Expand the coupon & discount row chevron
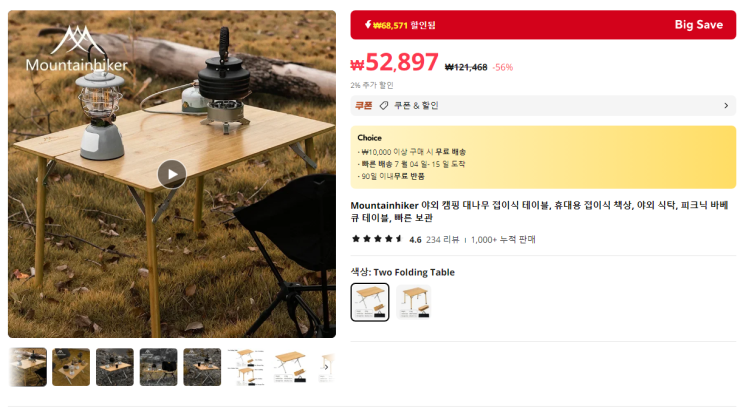Image resolution: width=743 pixels, height=409 pixels. (x=726, y=106)
